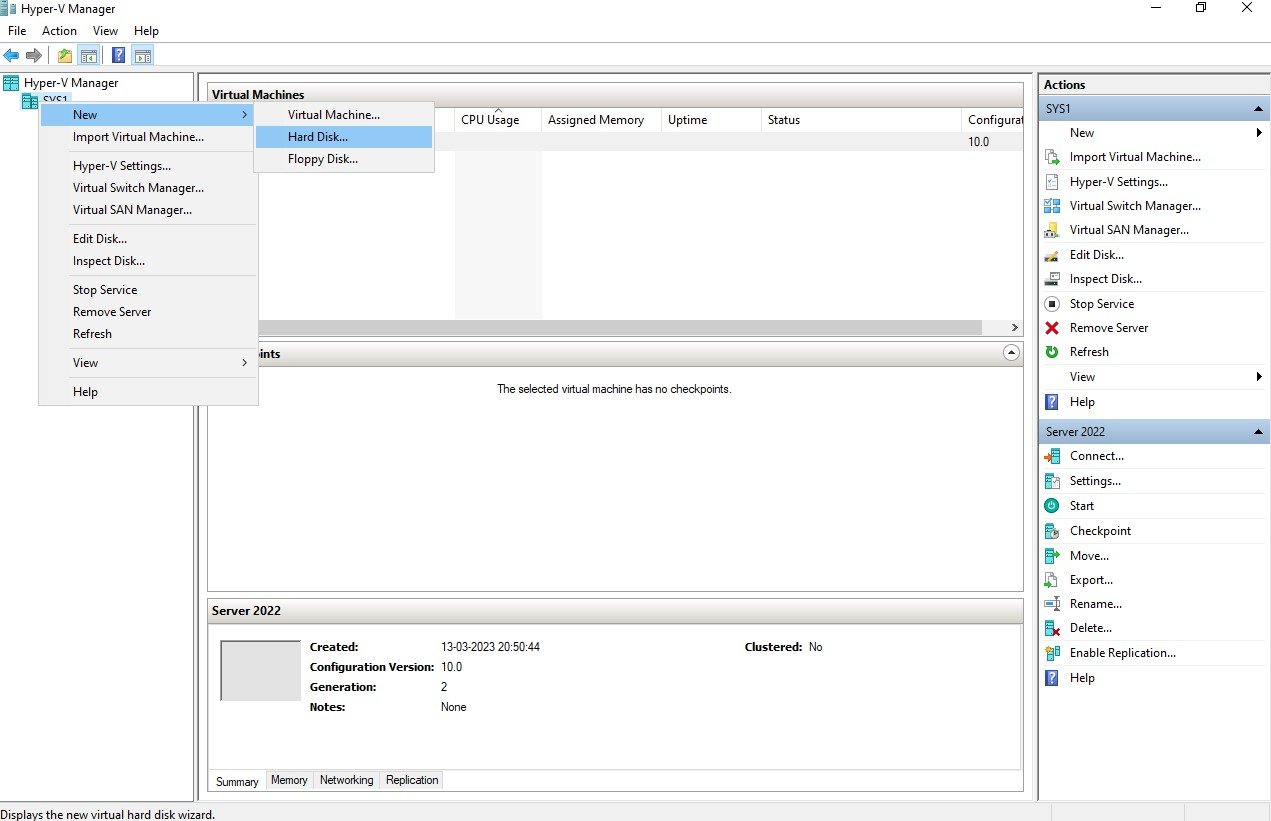Select Import Virtual Machine... in context menu

coord(148,137)
